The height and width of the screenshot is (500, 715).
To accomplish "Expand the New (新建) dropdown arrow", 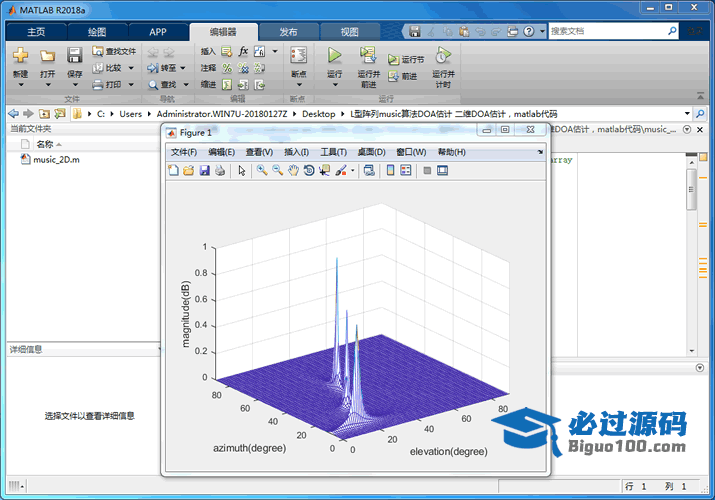I will 21,85.
